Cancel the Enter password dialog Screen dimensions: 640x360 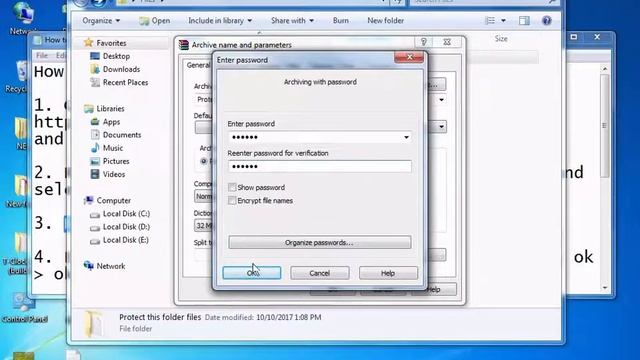[x=320, y=273]
